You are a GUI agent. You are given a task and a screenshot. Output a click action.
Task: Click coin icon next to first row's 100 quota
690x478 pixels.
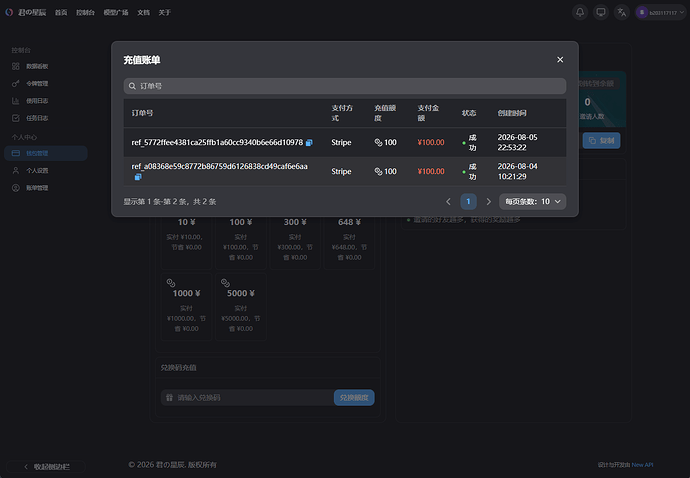coord(378,142)
